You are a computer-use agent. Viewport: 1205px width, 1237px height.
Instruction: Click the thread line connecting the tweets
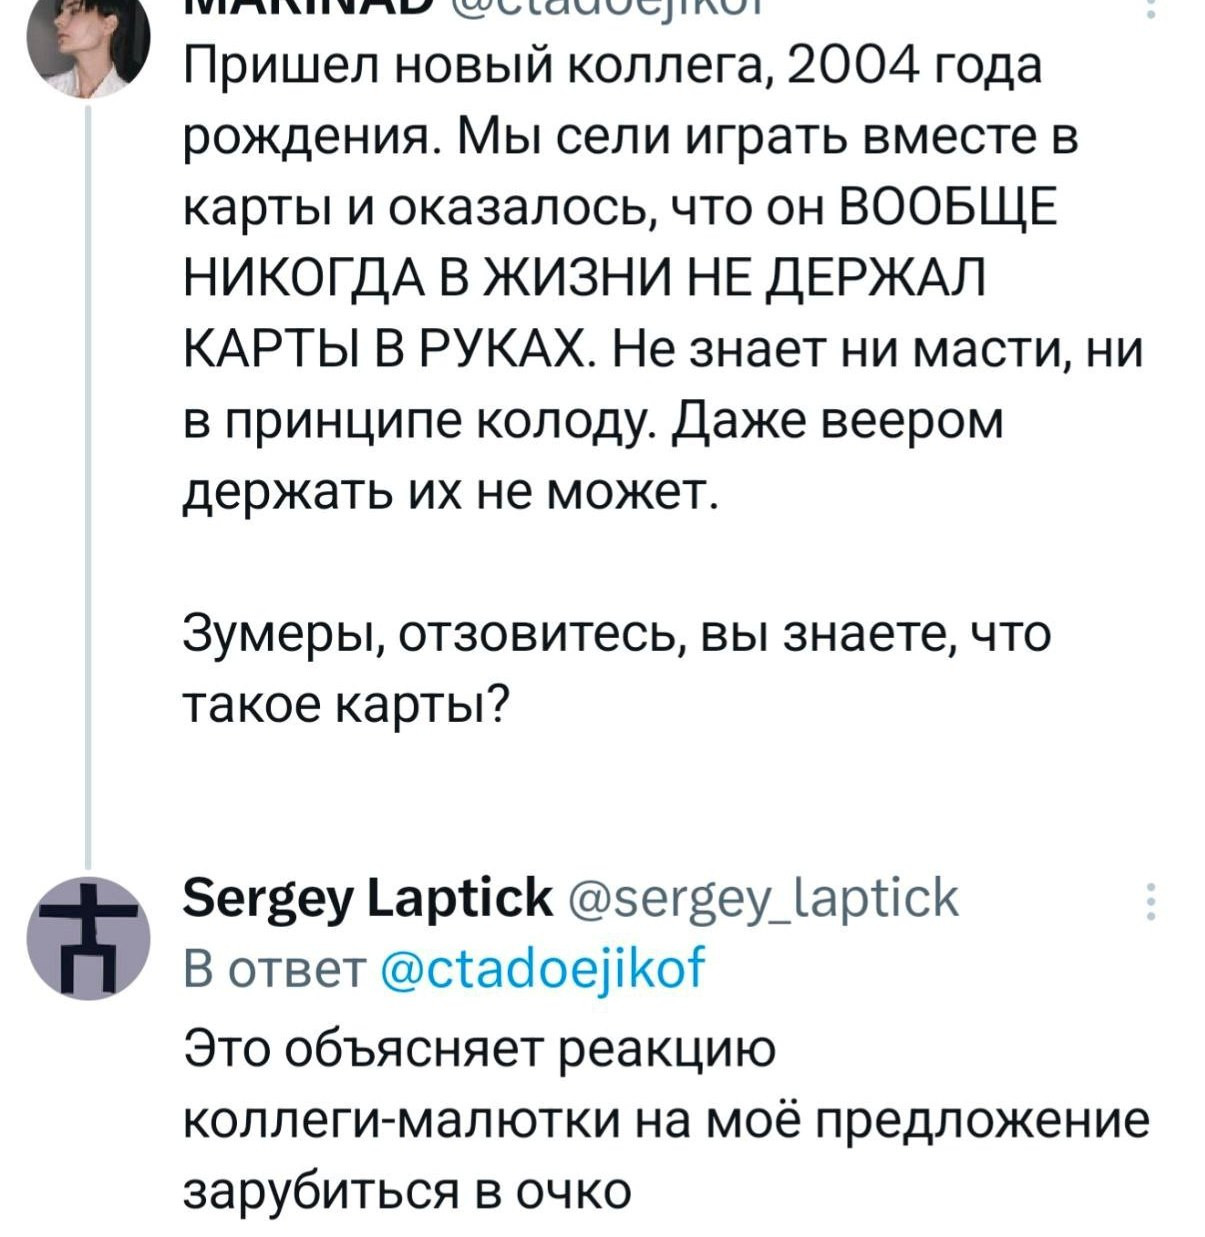tap(88, 480)
